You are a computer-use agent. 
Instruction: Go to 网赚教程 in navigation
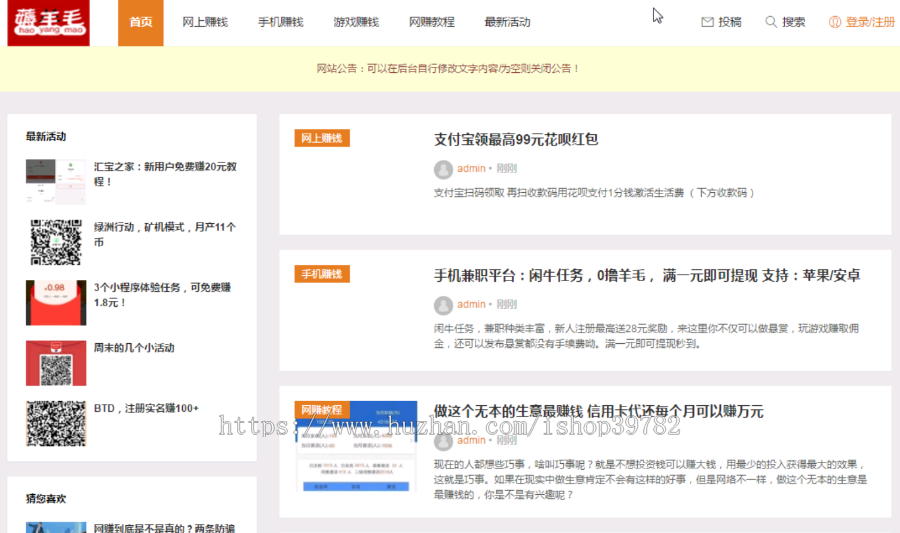[x=431, y=22]
